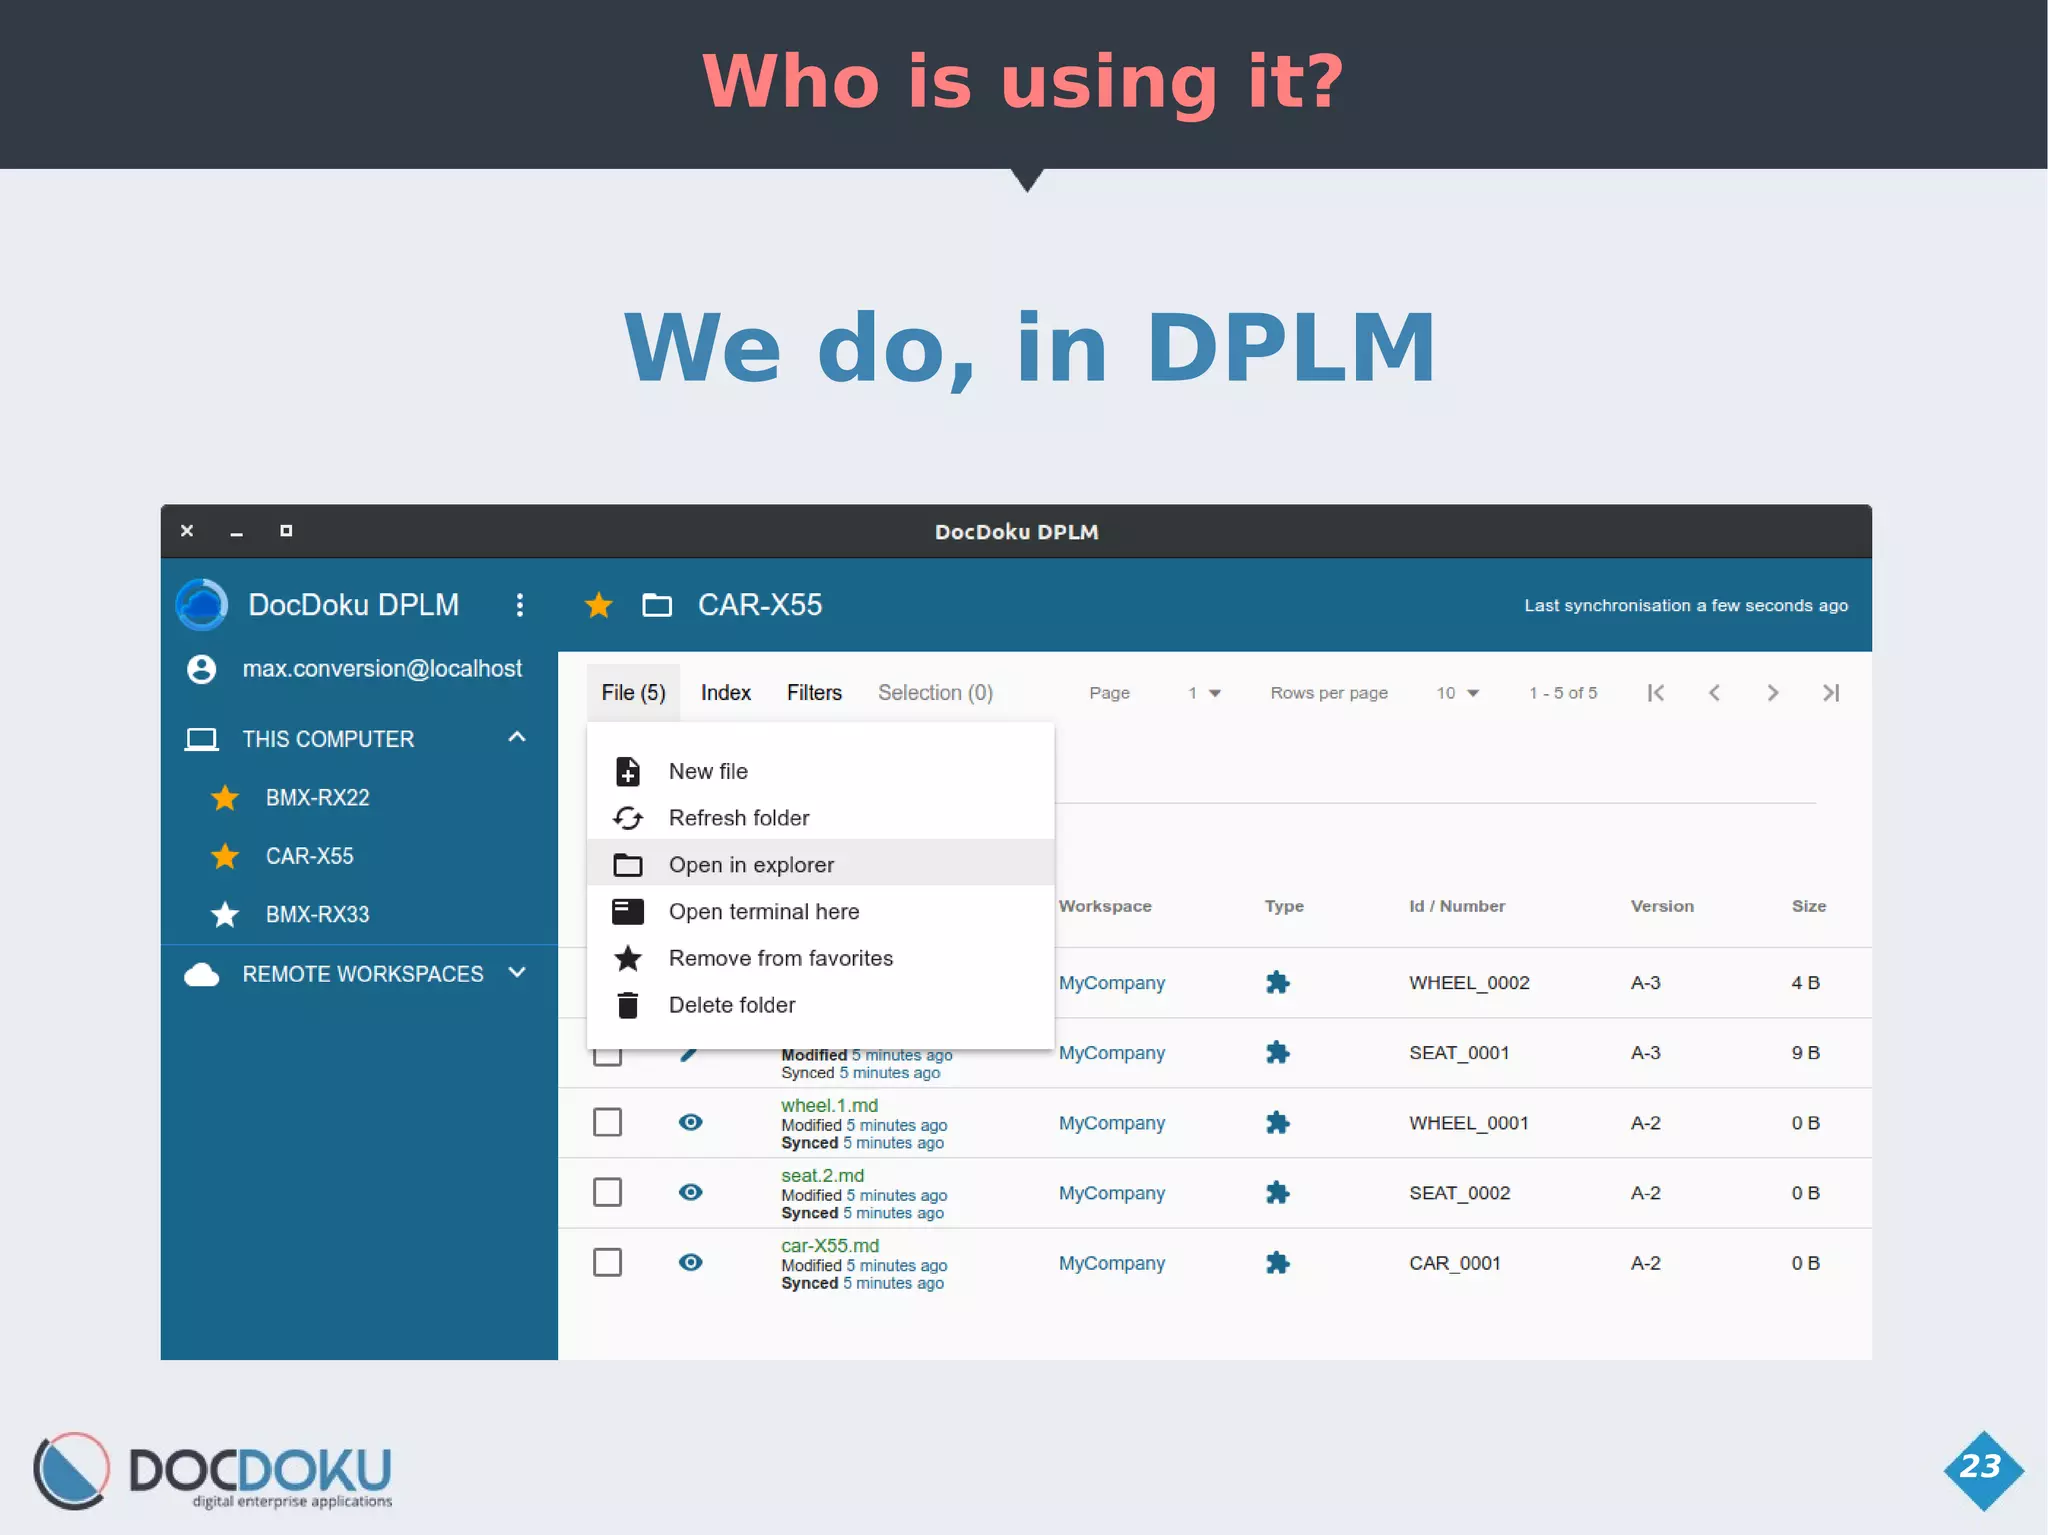2048x1535 pixels.
Task: Click the Remove from favorites star icon
Action: click(628, 958)
